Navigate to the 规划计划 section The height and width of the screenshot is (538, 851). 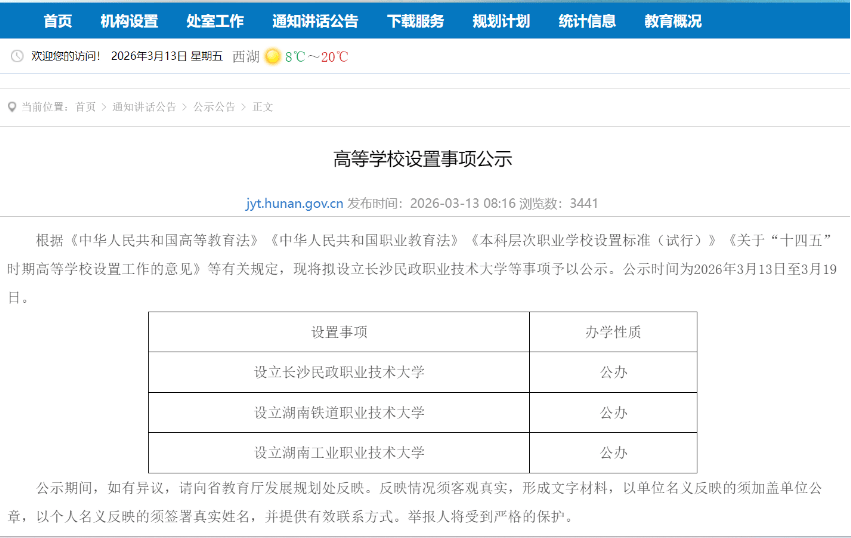click(501, 21)
